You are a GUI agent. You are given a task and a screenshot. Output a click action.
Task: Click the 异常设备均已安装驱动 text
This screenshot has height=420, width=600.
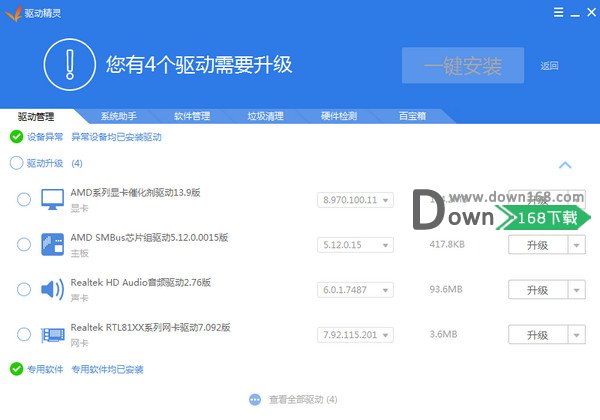click(116, 137)
